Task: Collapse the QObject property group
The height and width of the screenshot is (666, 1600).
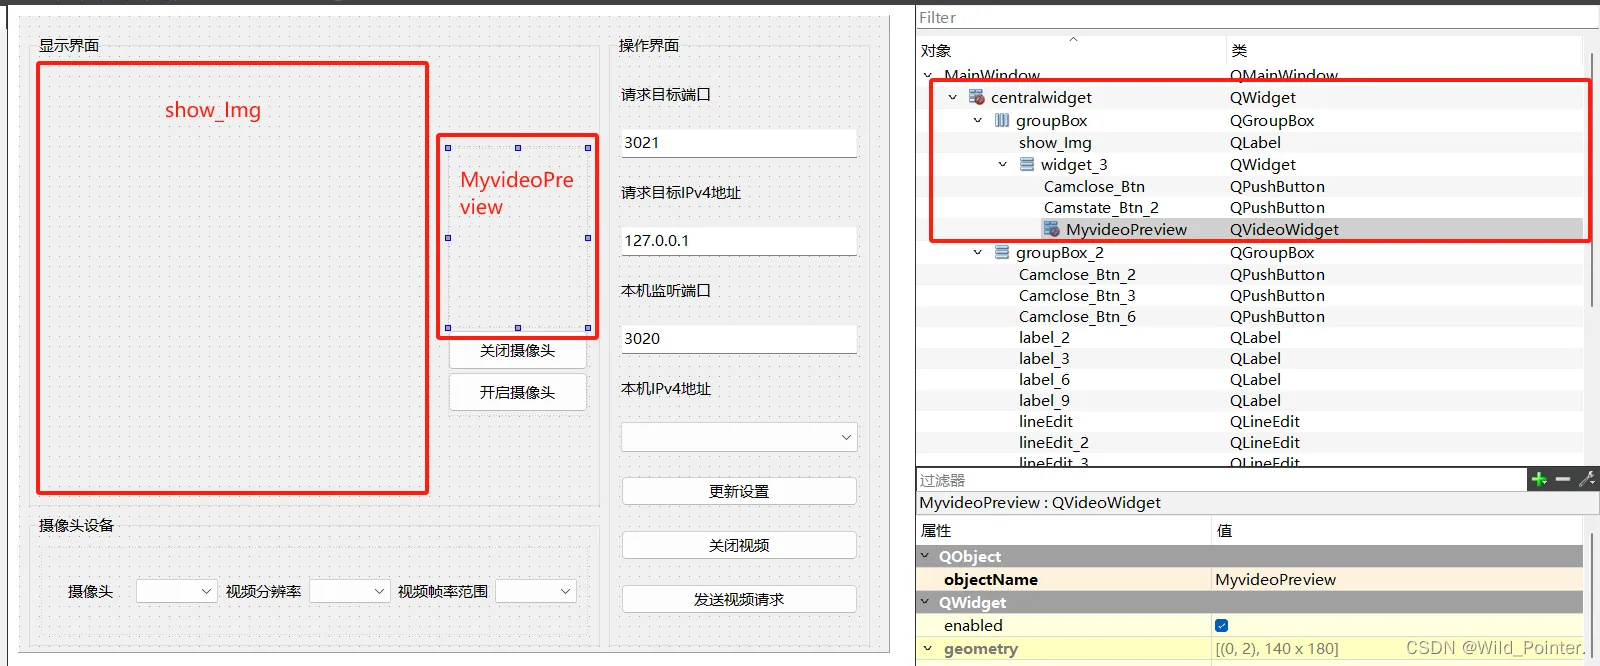Action: 925,556
